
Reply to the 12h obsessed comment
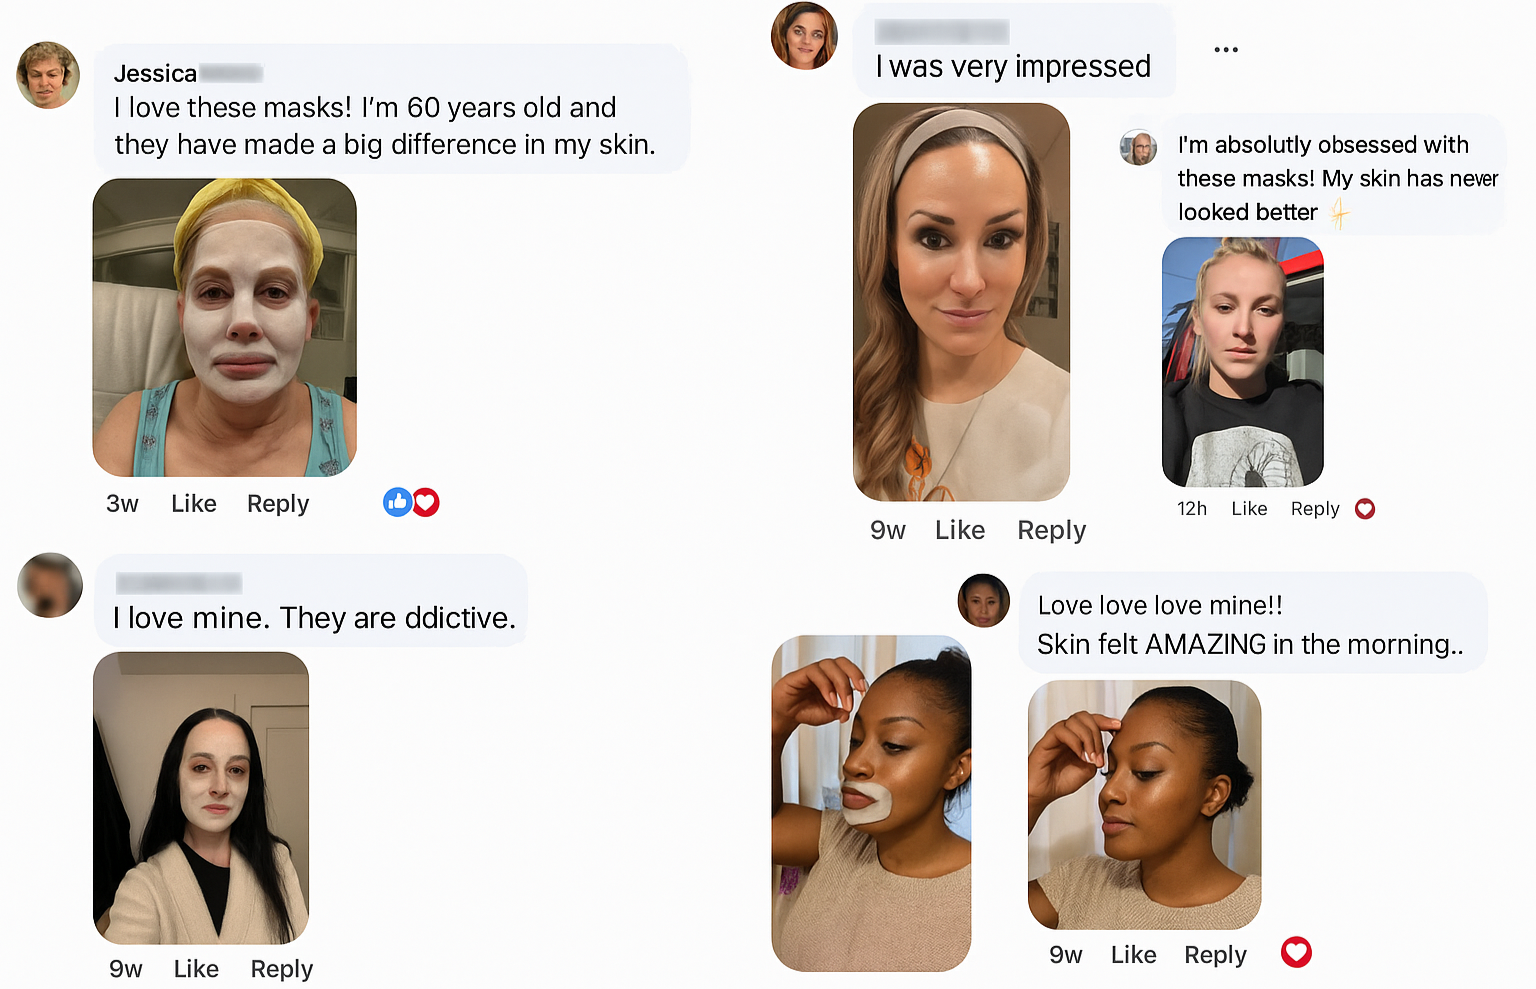[x=1314, y=509]
